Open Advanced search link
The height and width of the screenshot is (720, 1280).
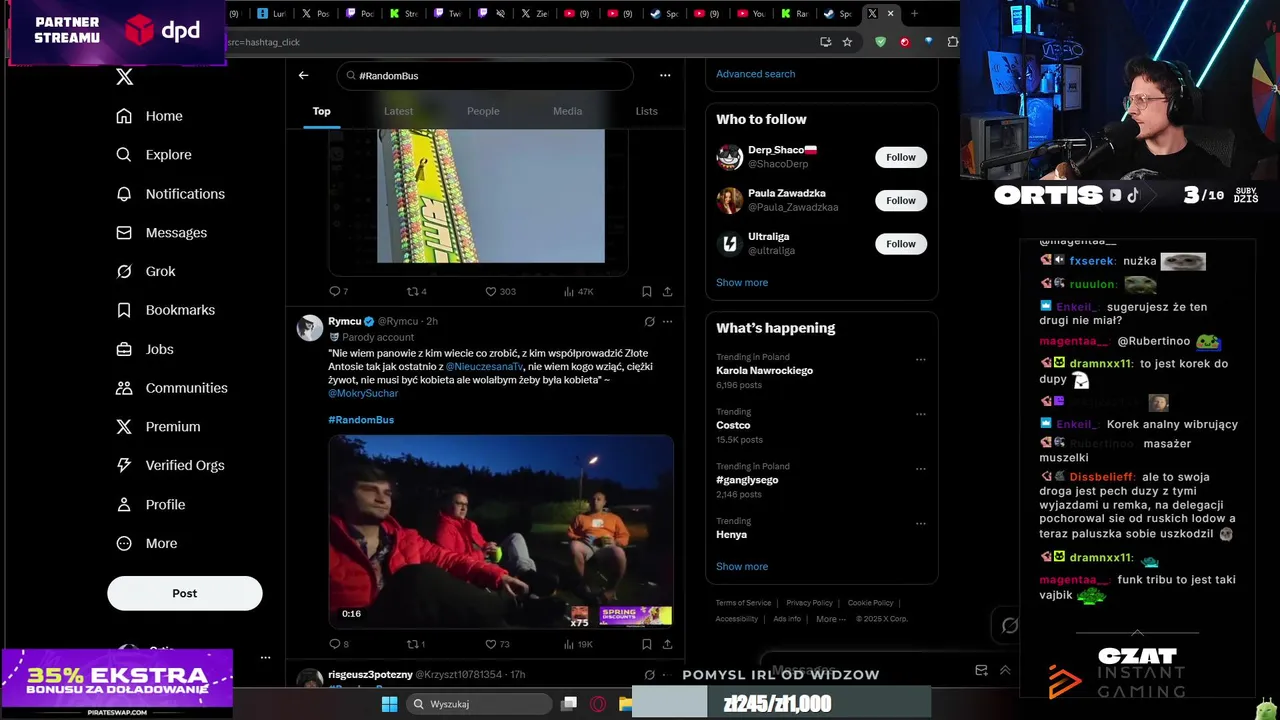point(755,74)
